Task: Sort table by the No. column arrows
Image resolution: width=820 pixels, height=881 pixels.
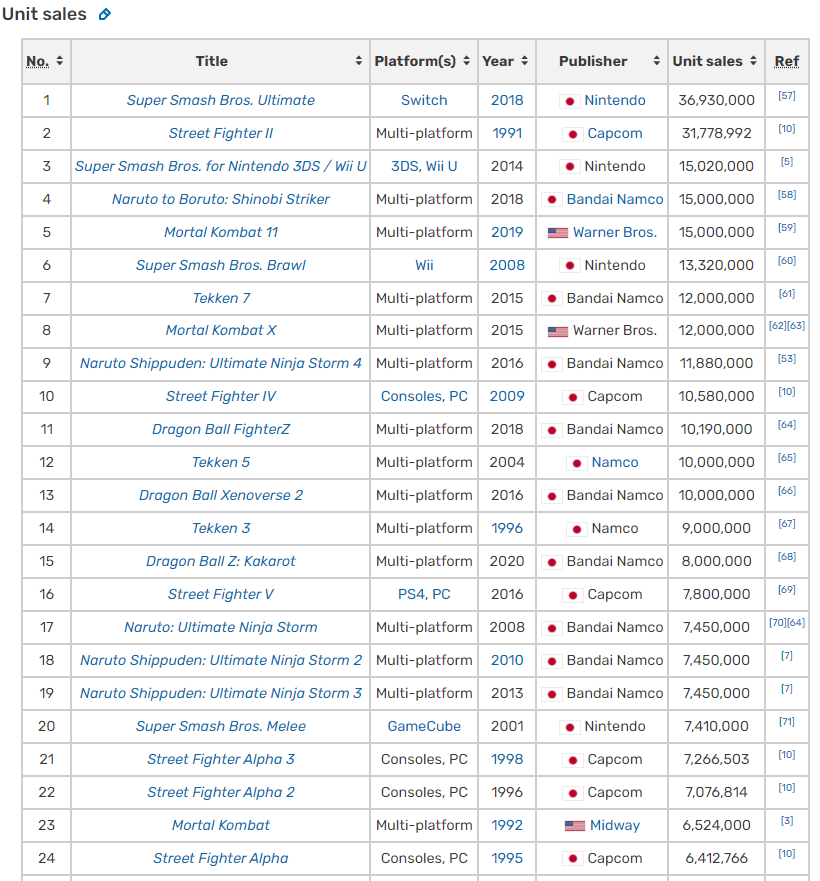Action: [60, 61]
